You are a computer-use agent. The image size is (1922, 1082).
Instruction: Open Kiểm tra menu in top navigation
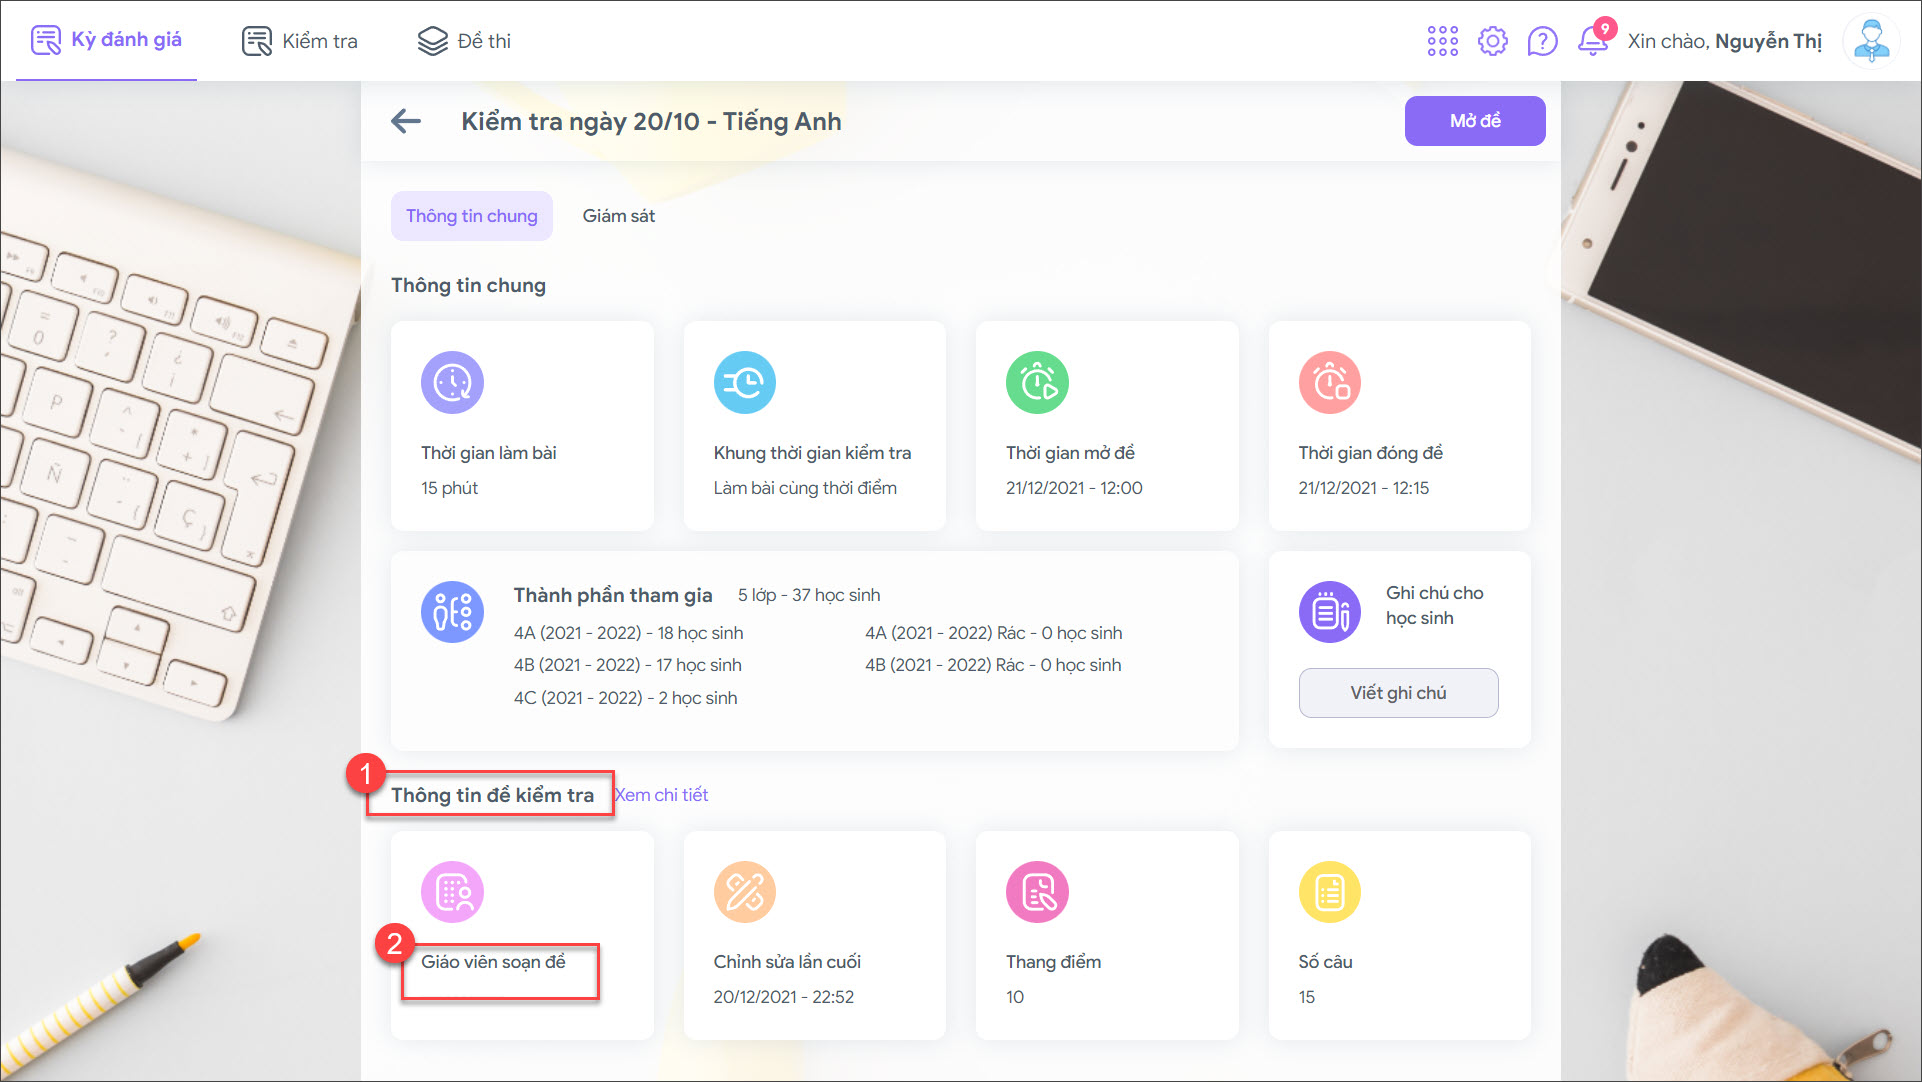[x=300, y=41]
